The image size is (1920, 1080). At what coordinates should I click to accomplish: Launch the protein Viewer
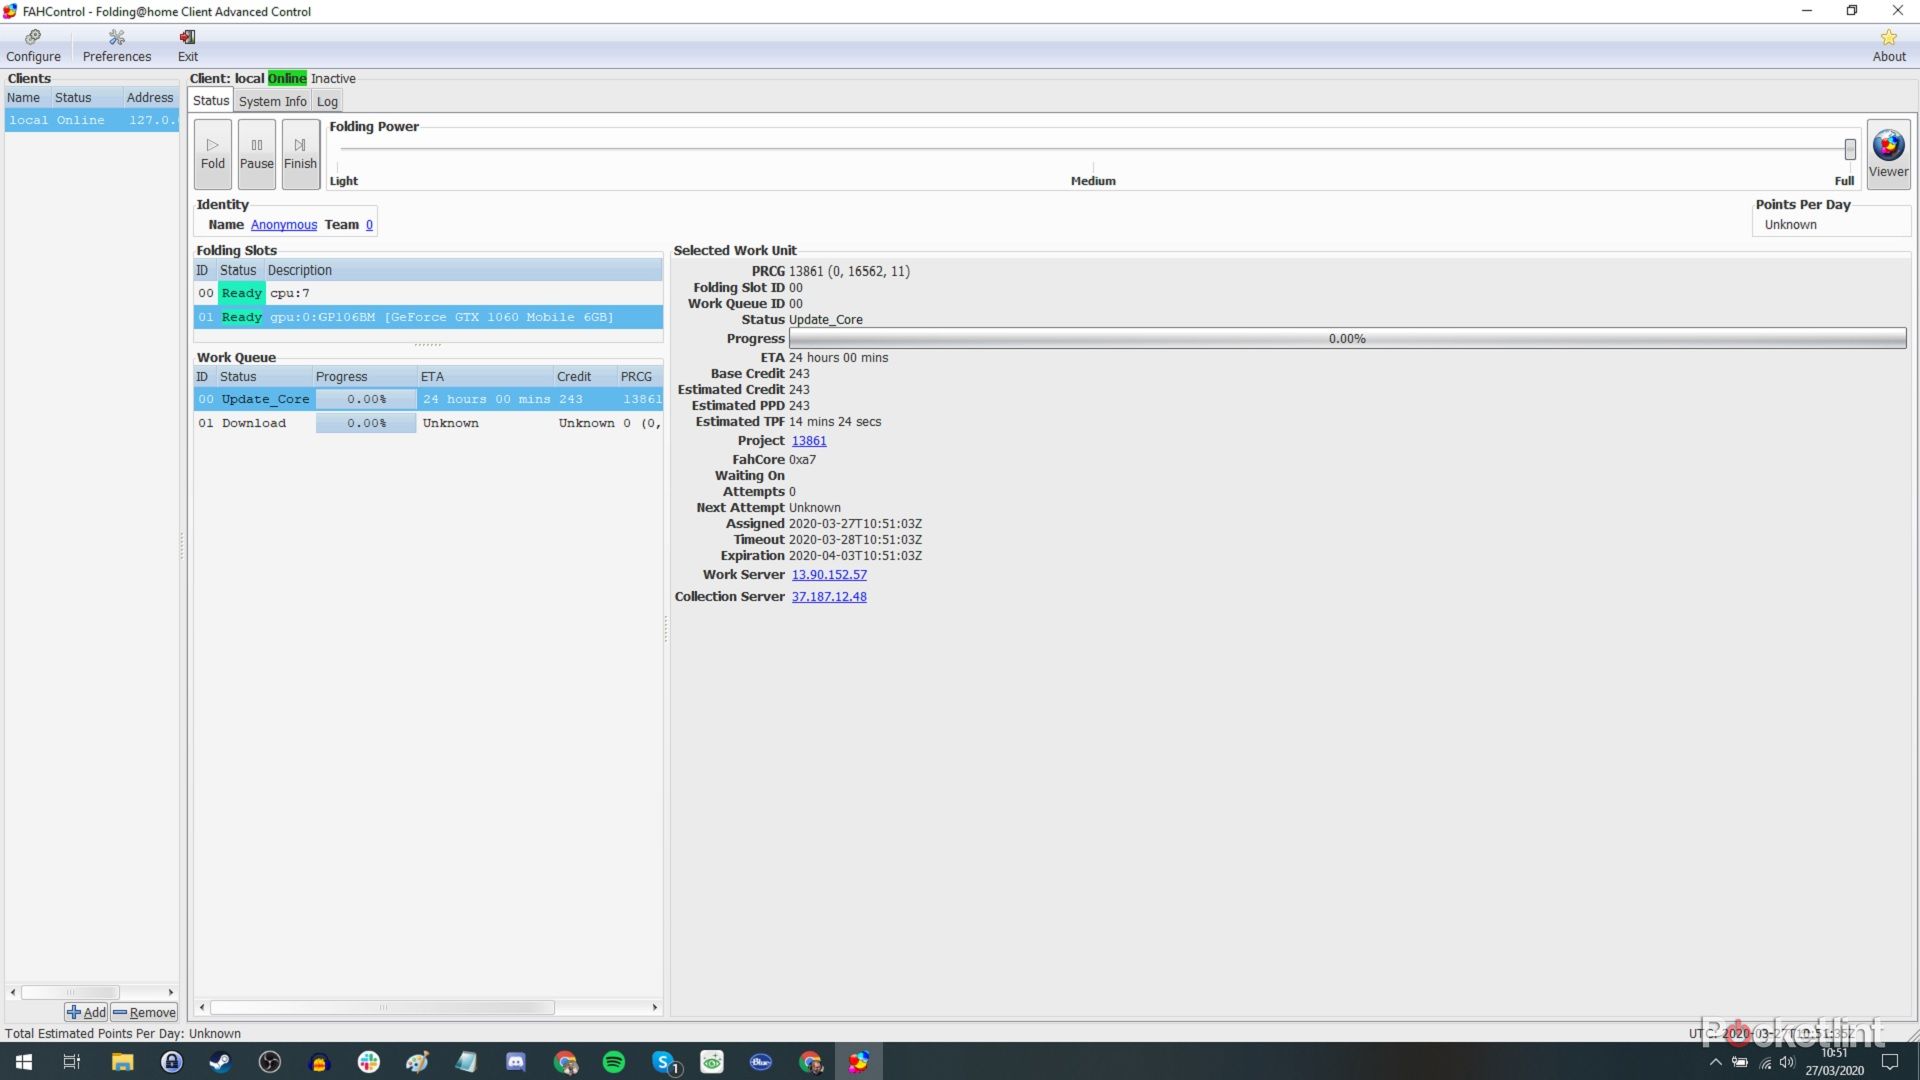1888,153
